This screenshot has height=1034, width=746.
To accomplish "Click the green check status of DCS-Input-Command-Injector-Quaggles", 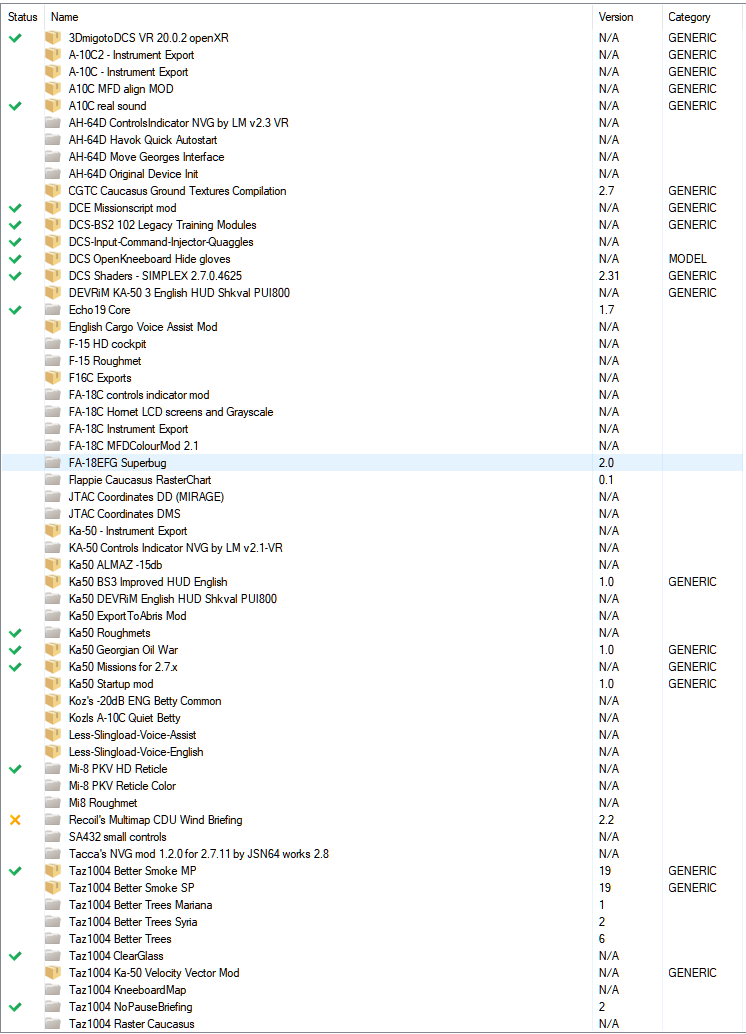I will tap(15, 242).
